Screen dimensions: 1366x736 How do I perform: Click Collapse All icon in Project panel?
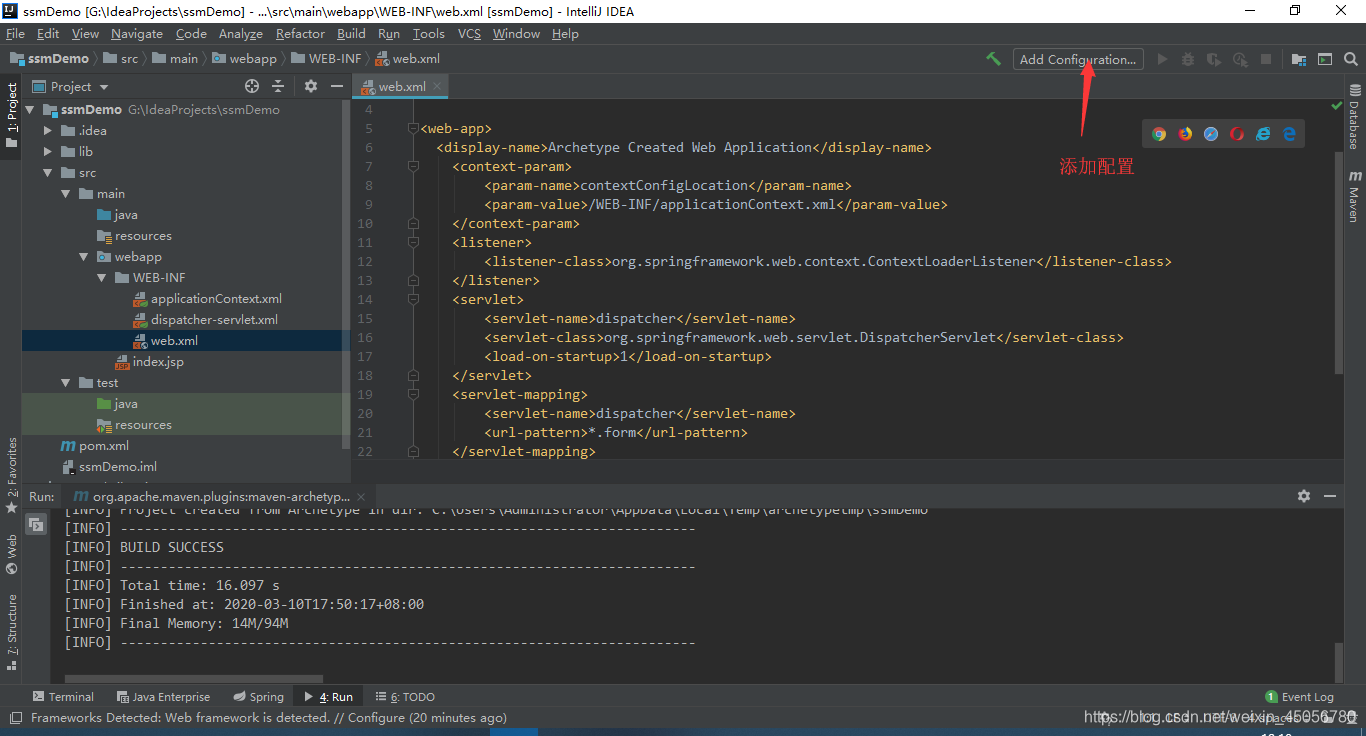pos(278,86)
